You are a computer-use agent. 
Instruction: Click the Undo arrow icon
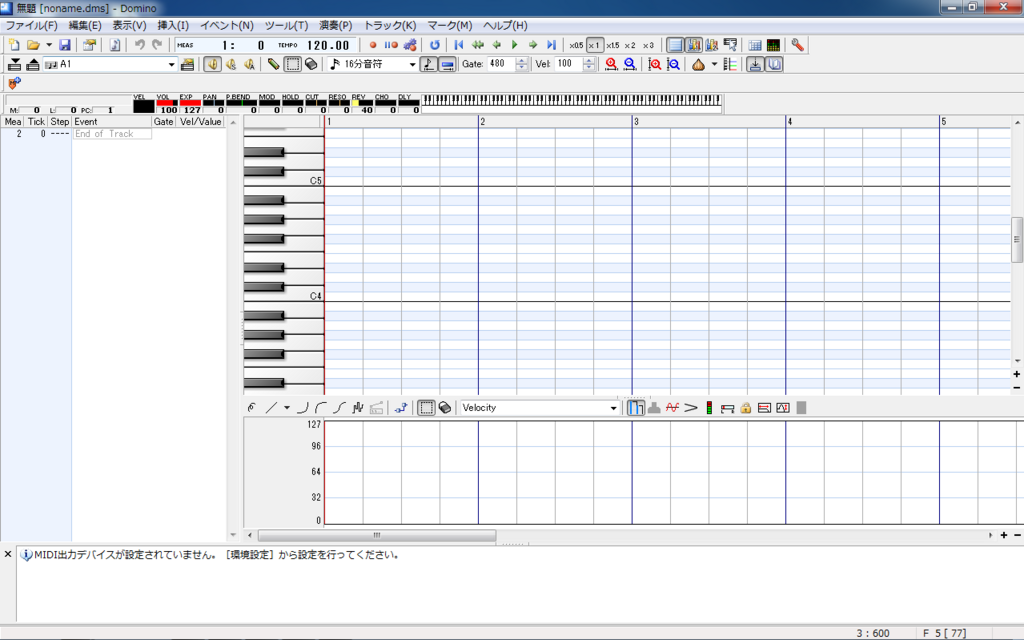(139, 45)
